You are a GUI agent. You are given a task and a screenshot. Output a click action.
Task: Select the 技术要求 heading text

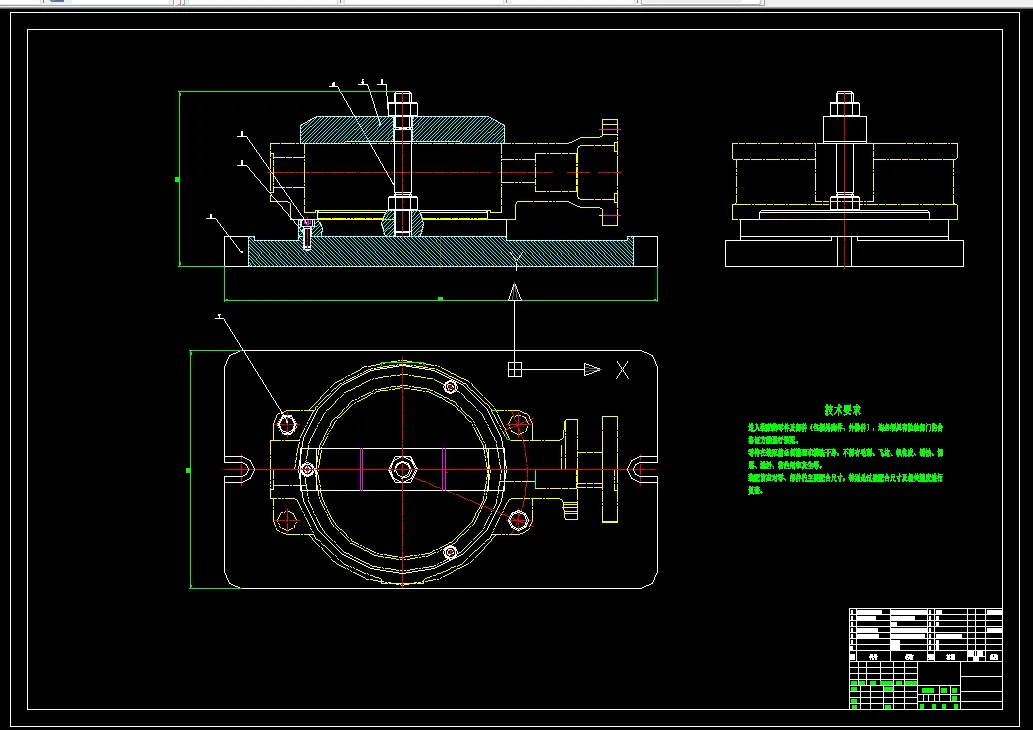click(843, 410)
